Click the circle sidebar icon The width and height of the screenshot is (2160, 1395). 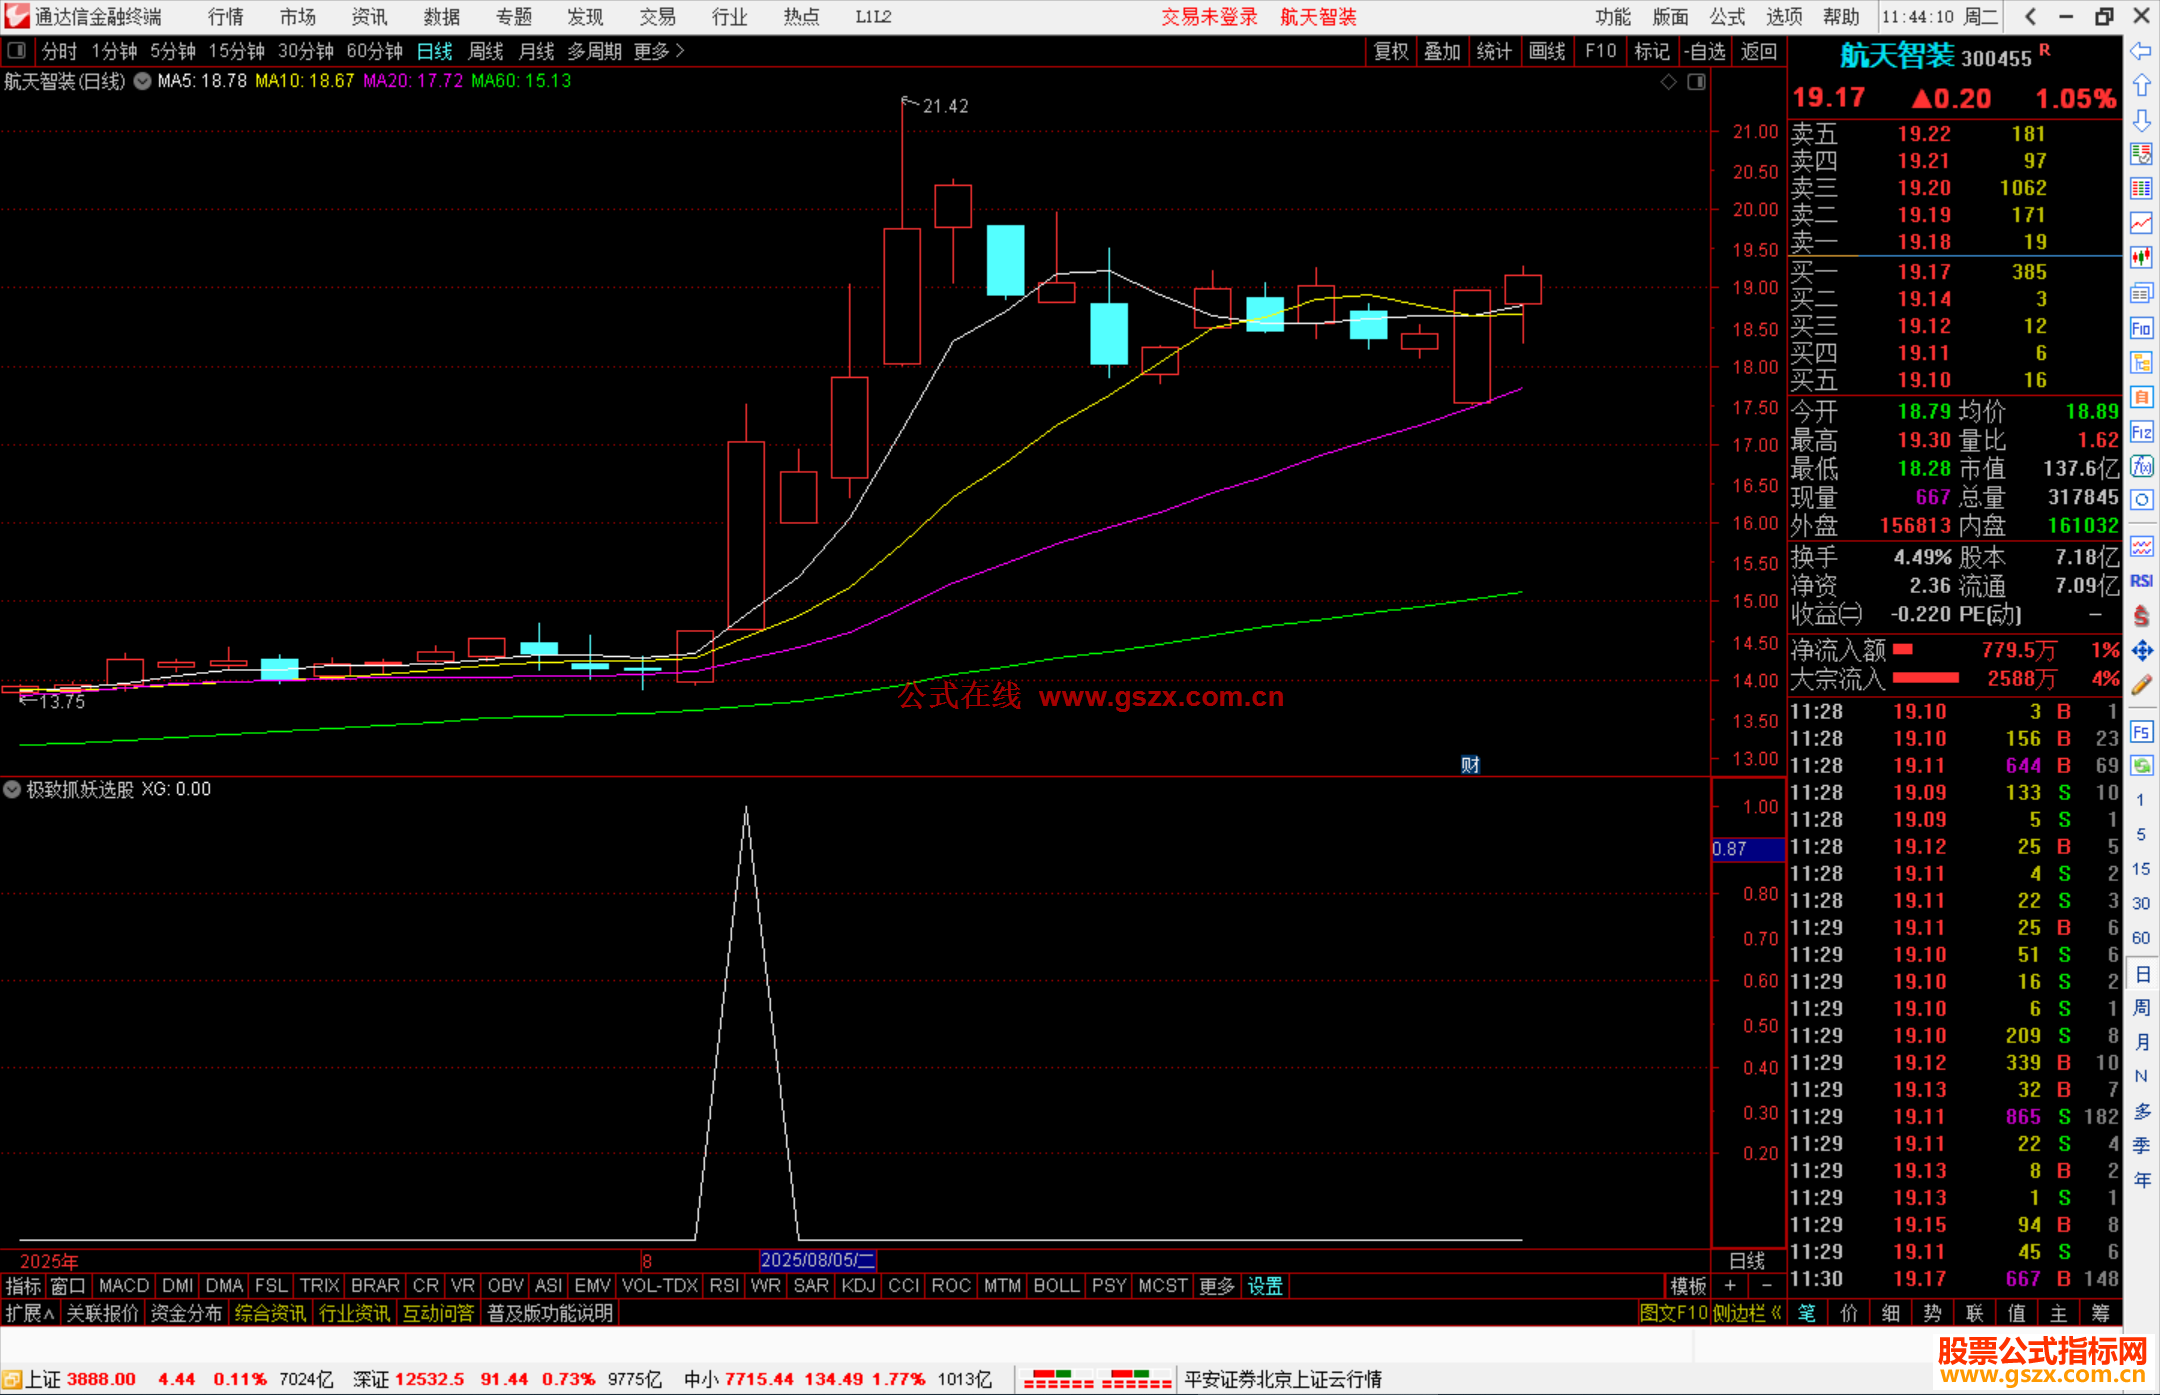pyautogui.click(x=2141, y=500)
